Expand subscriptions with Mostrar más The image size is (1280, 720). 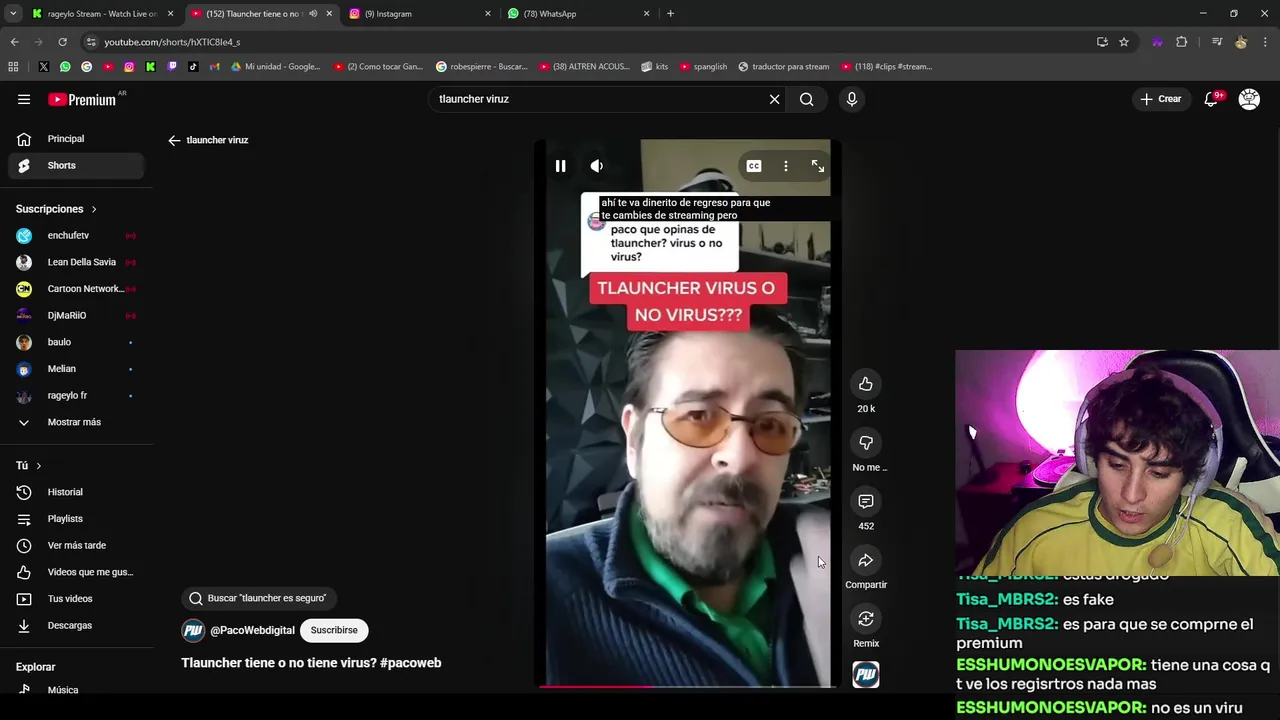(76, 422)
